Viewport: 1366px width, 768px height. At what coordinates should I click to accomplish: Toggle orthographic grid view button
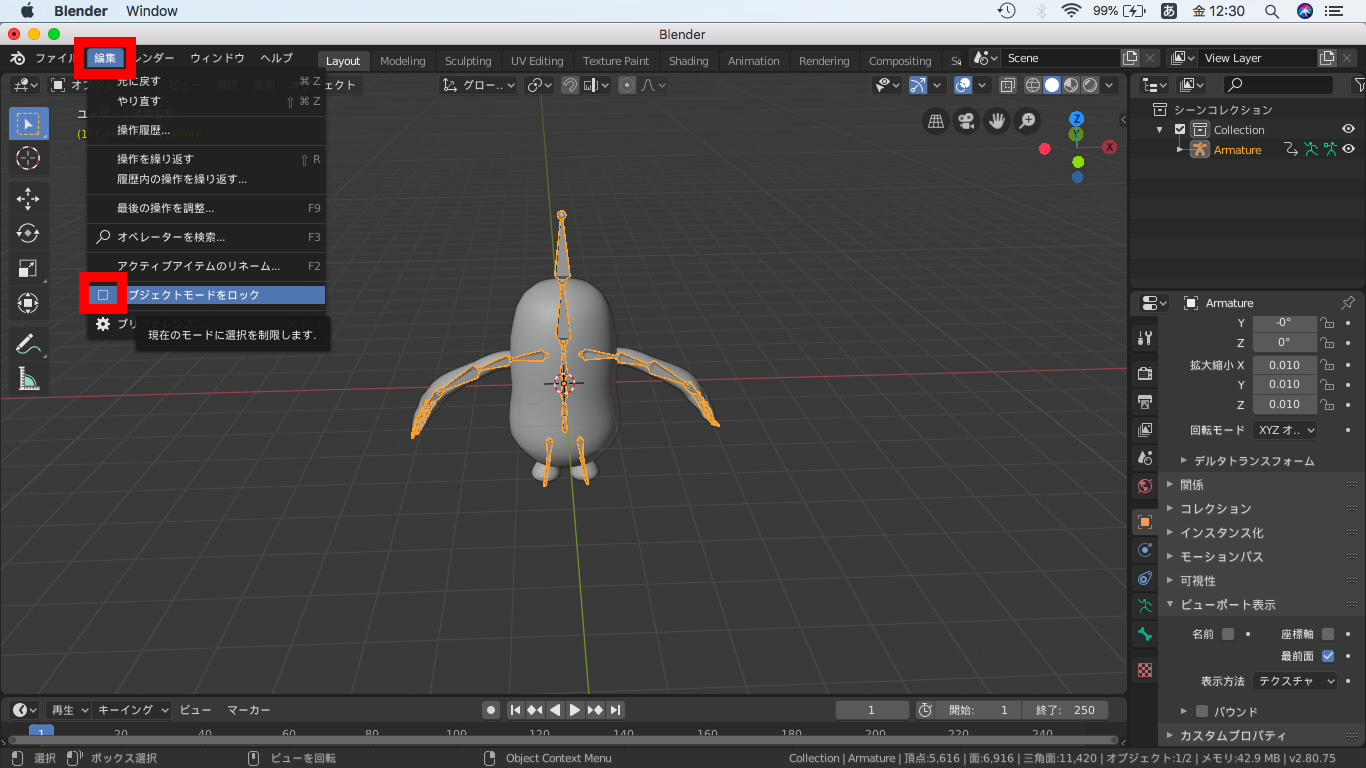point(936,121)
